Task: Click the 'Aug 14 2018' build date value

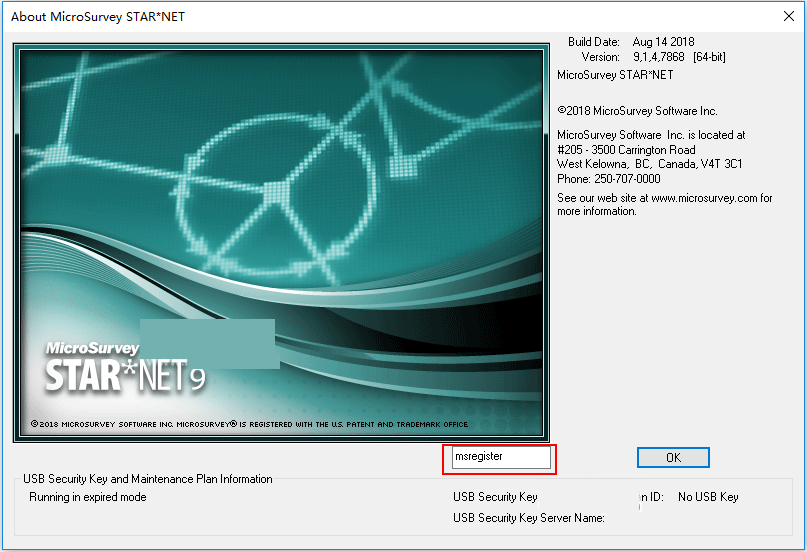Action: (x=663, y=42)
